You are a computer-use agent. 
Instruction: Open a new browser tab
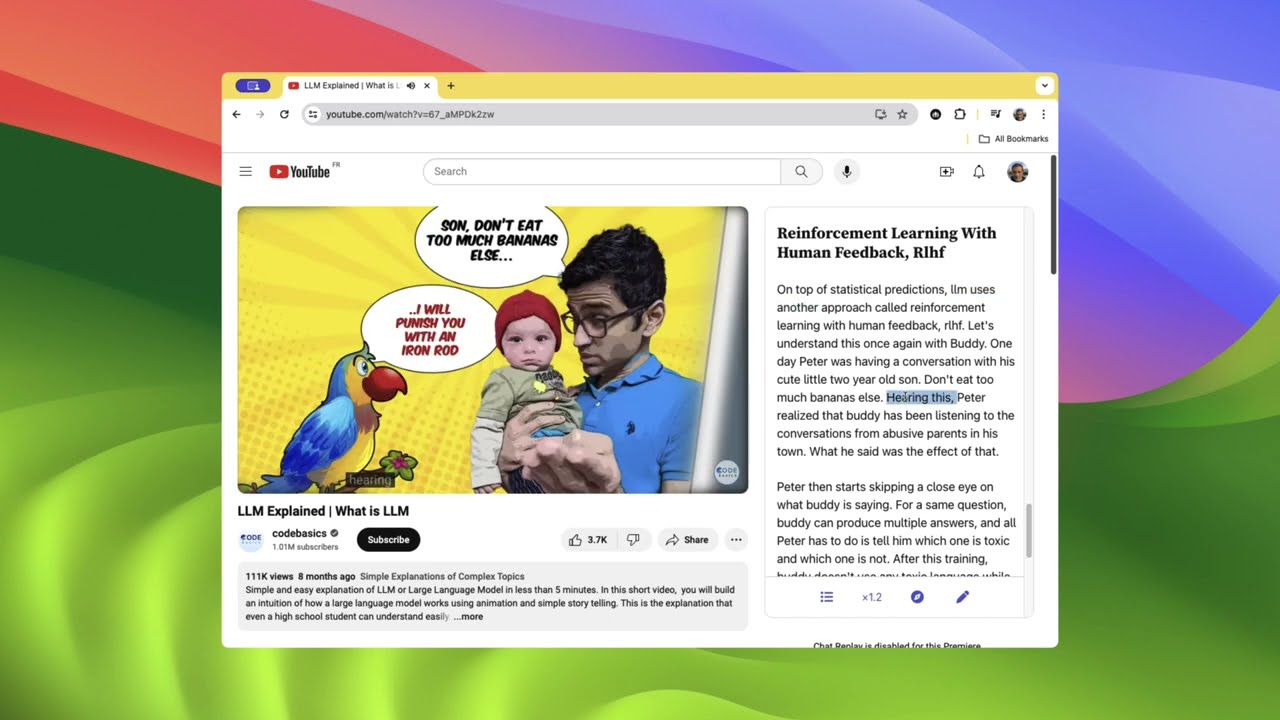(x=451, y=86)
